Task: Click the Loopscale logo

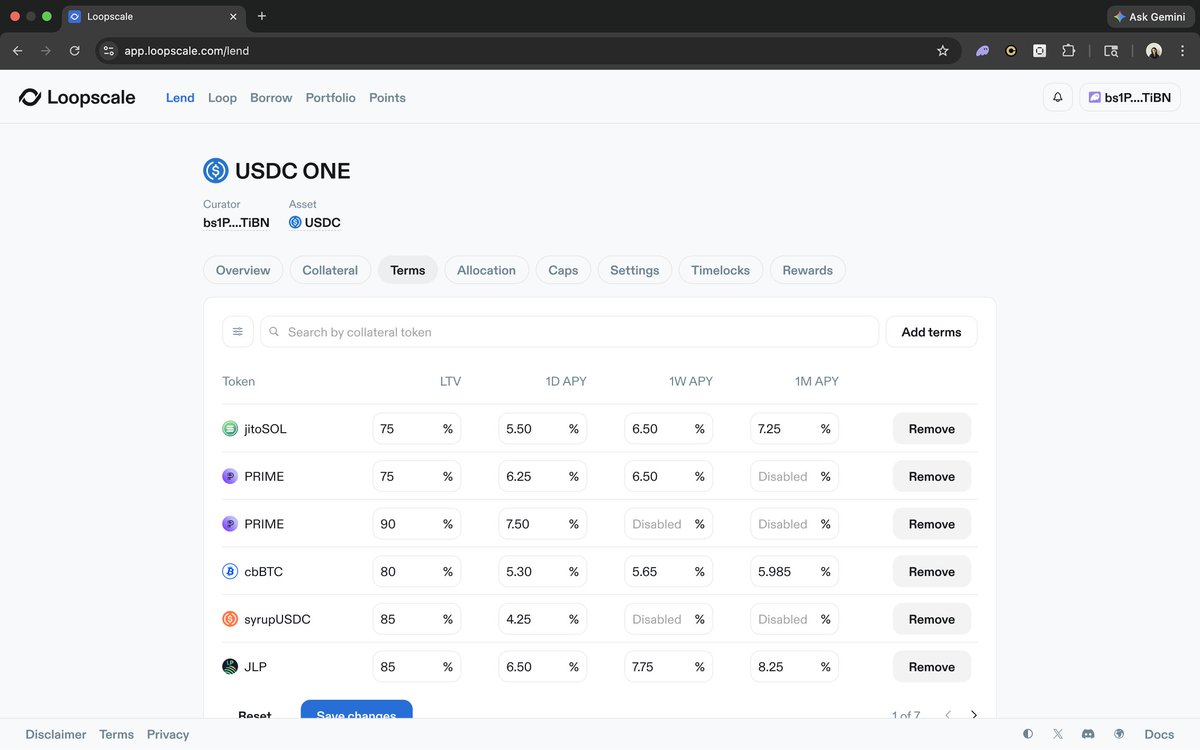Action: coord(77,97)
